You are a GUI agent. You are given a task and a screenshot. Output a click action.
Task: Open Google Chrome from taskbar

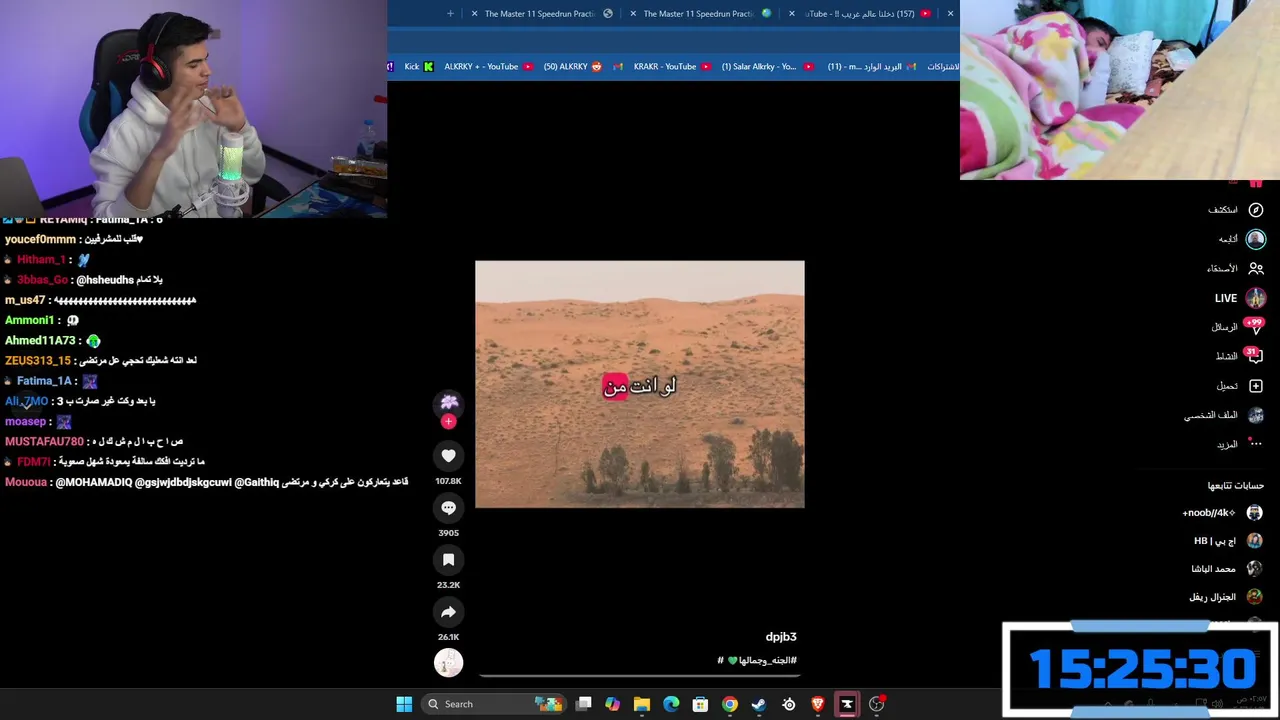click(730, 704)
